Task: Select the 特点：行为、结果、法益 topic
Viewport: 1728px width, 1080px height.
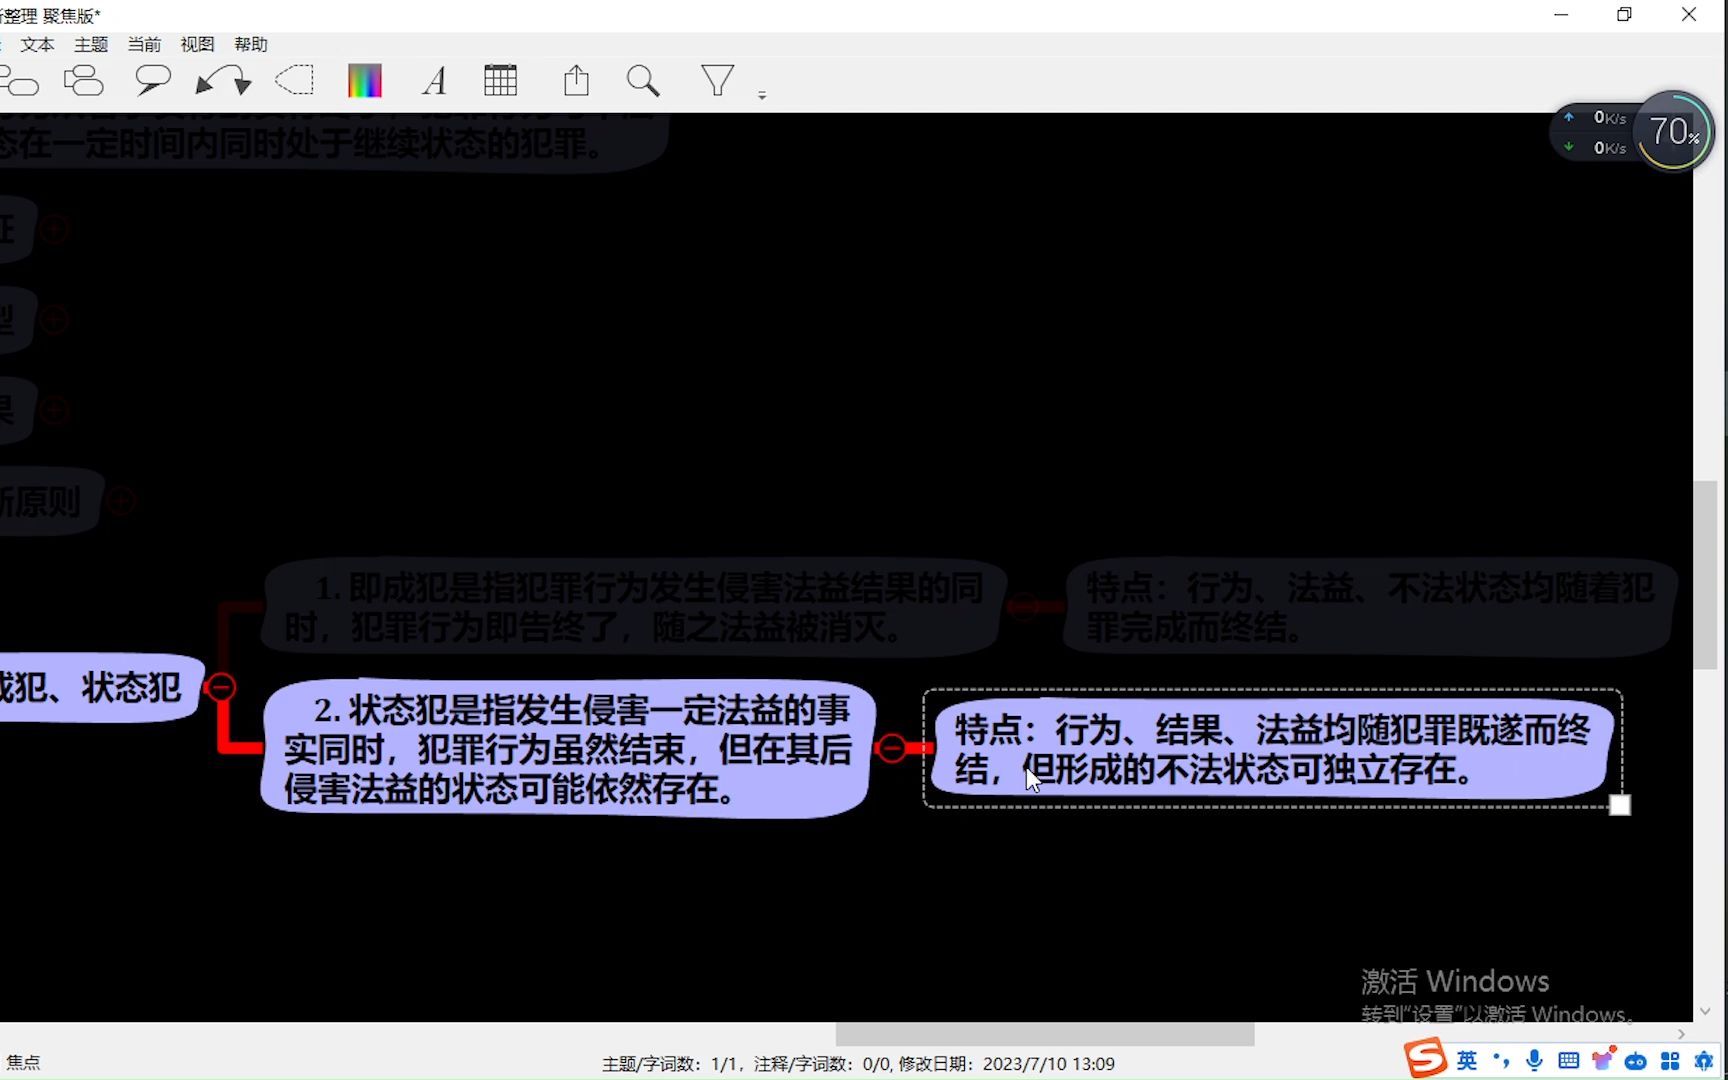Action: [1272, 749]
